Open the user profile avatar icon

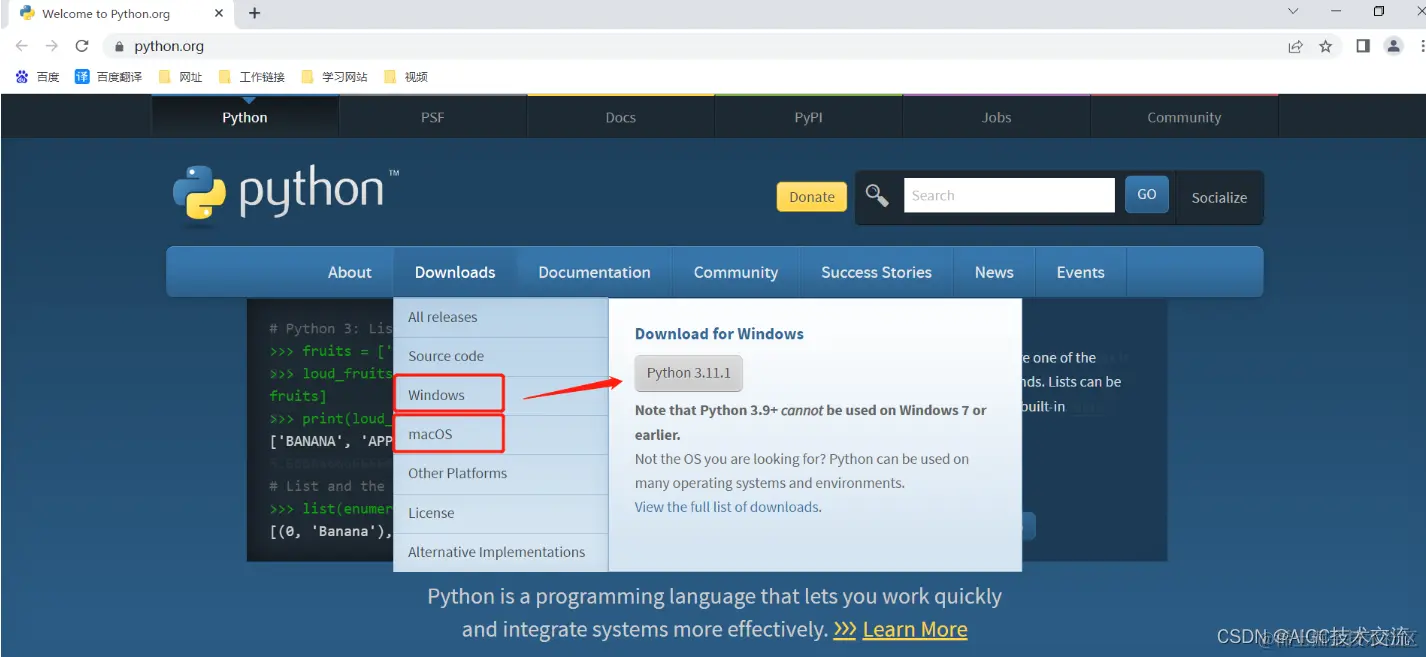coord(1393,46)
